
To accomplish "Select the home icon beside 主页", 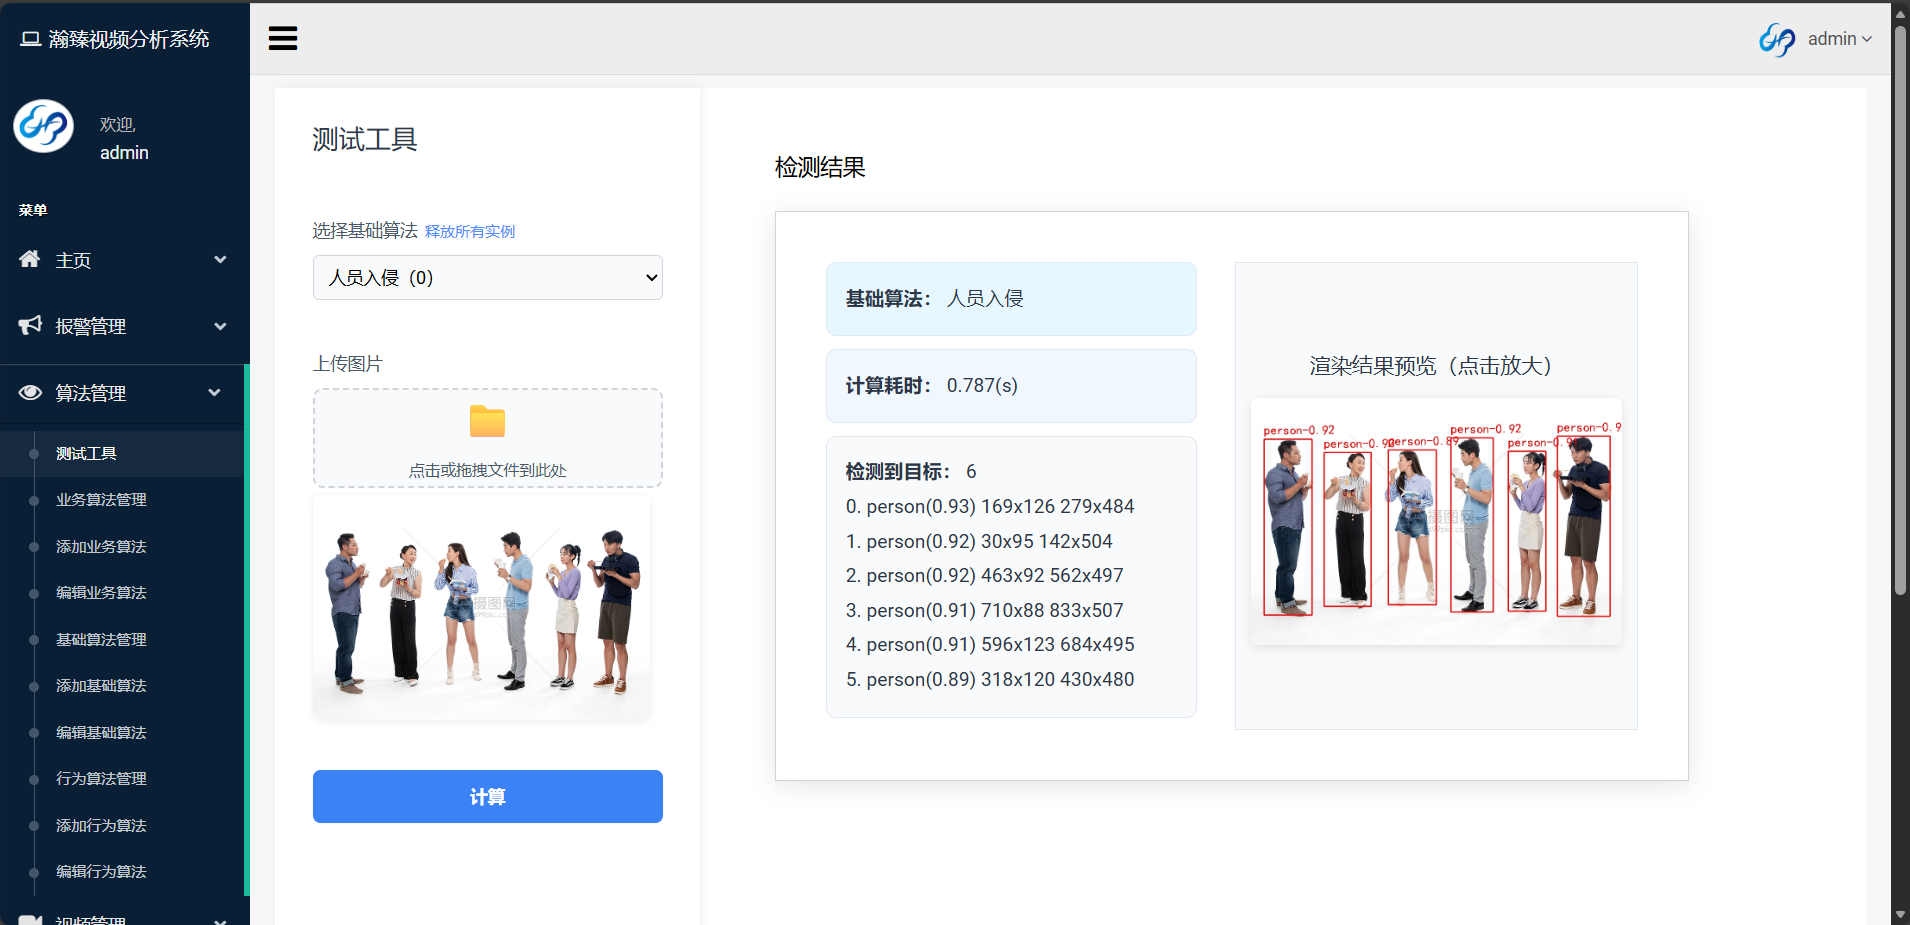I will pos(30,259).
